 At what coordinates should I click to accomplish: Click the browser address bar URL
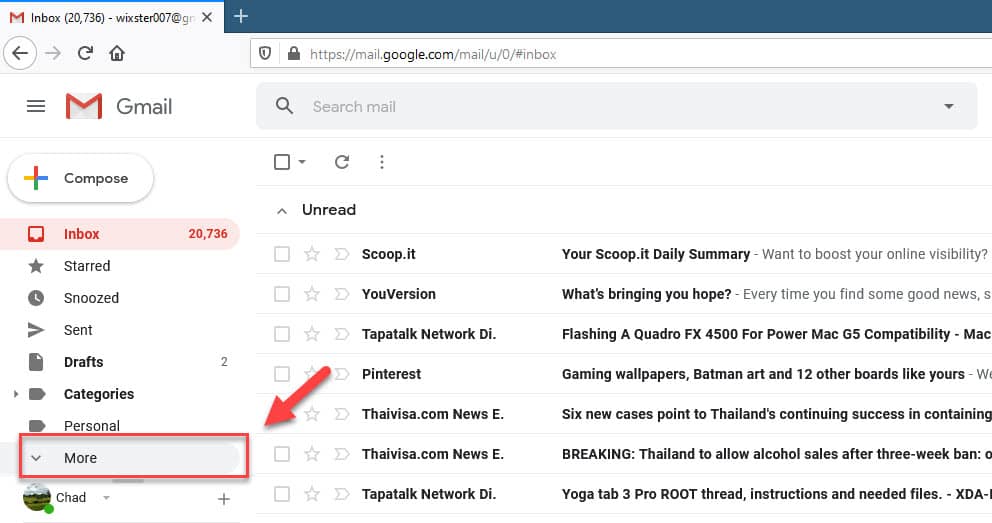tap(433, 54)
